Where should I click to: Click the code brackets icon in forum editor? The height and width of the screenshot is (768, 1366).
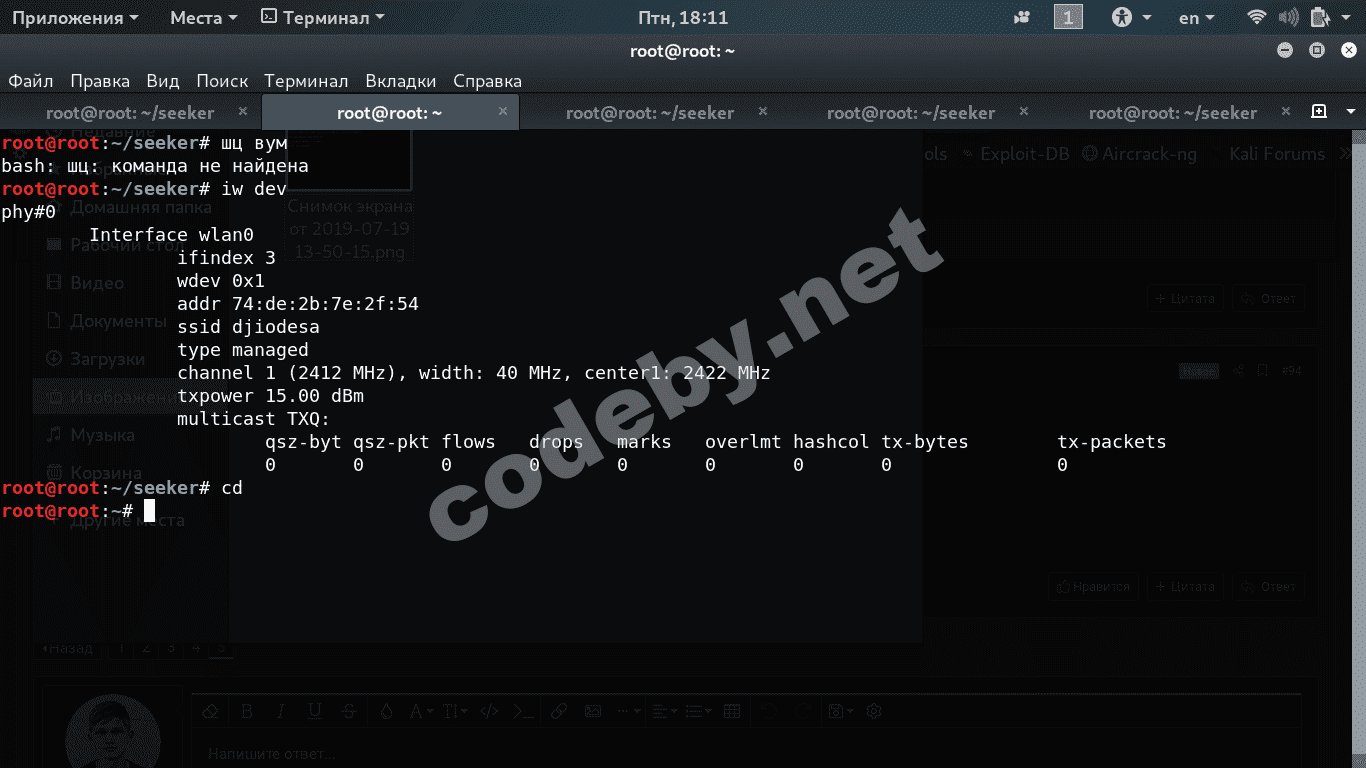click(x=489, y=711)
